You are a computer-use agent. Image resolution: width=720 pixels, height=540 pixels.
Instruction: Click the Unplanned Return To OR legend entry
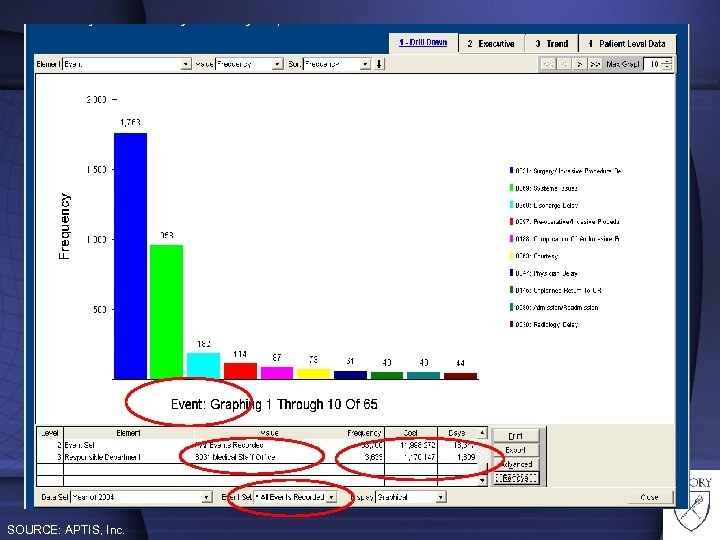[x=558, y=290]
